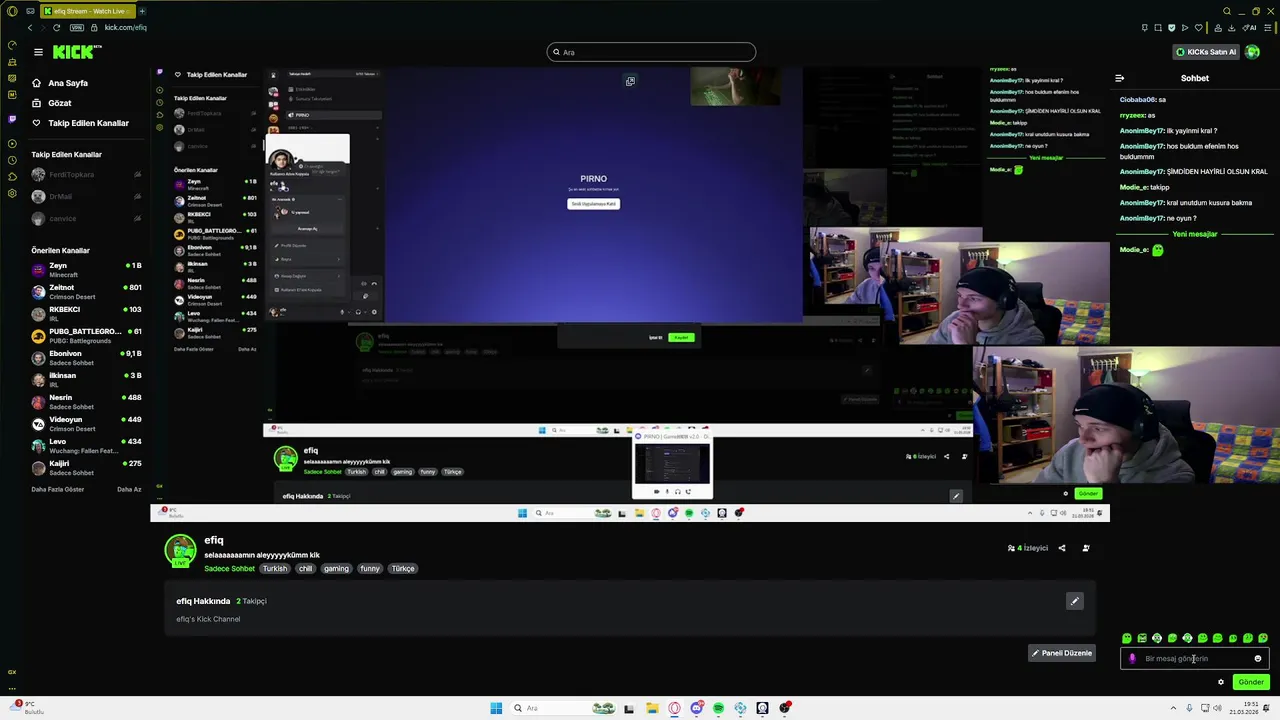Open Gözat in Kick sidebar
Viewport: 1280px width, 720px height.
pyautogui.click(x=51, y=103)
